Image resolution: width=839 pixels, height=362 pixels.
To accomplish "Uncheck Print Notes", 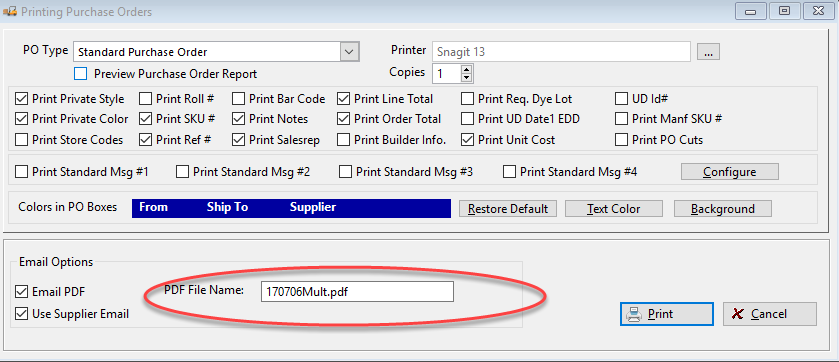I will [239, 119].
